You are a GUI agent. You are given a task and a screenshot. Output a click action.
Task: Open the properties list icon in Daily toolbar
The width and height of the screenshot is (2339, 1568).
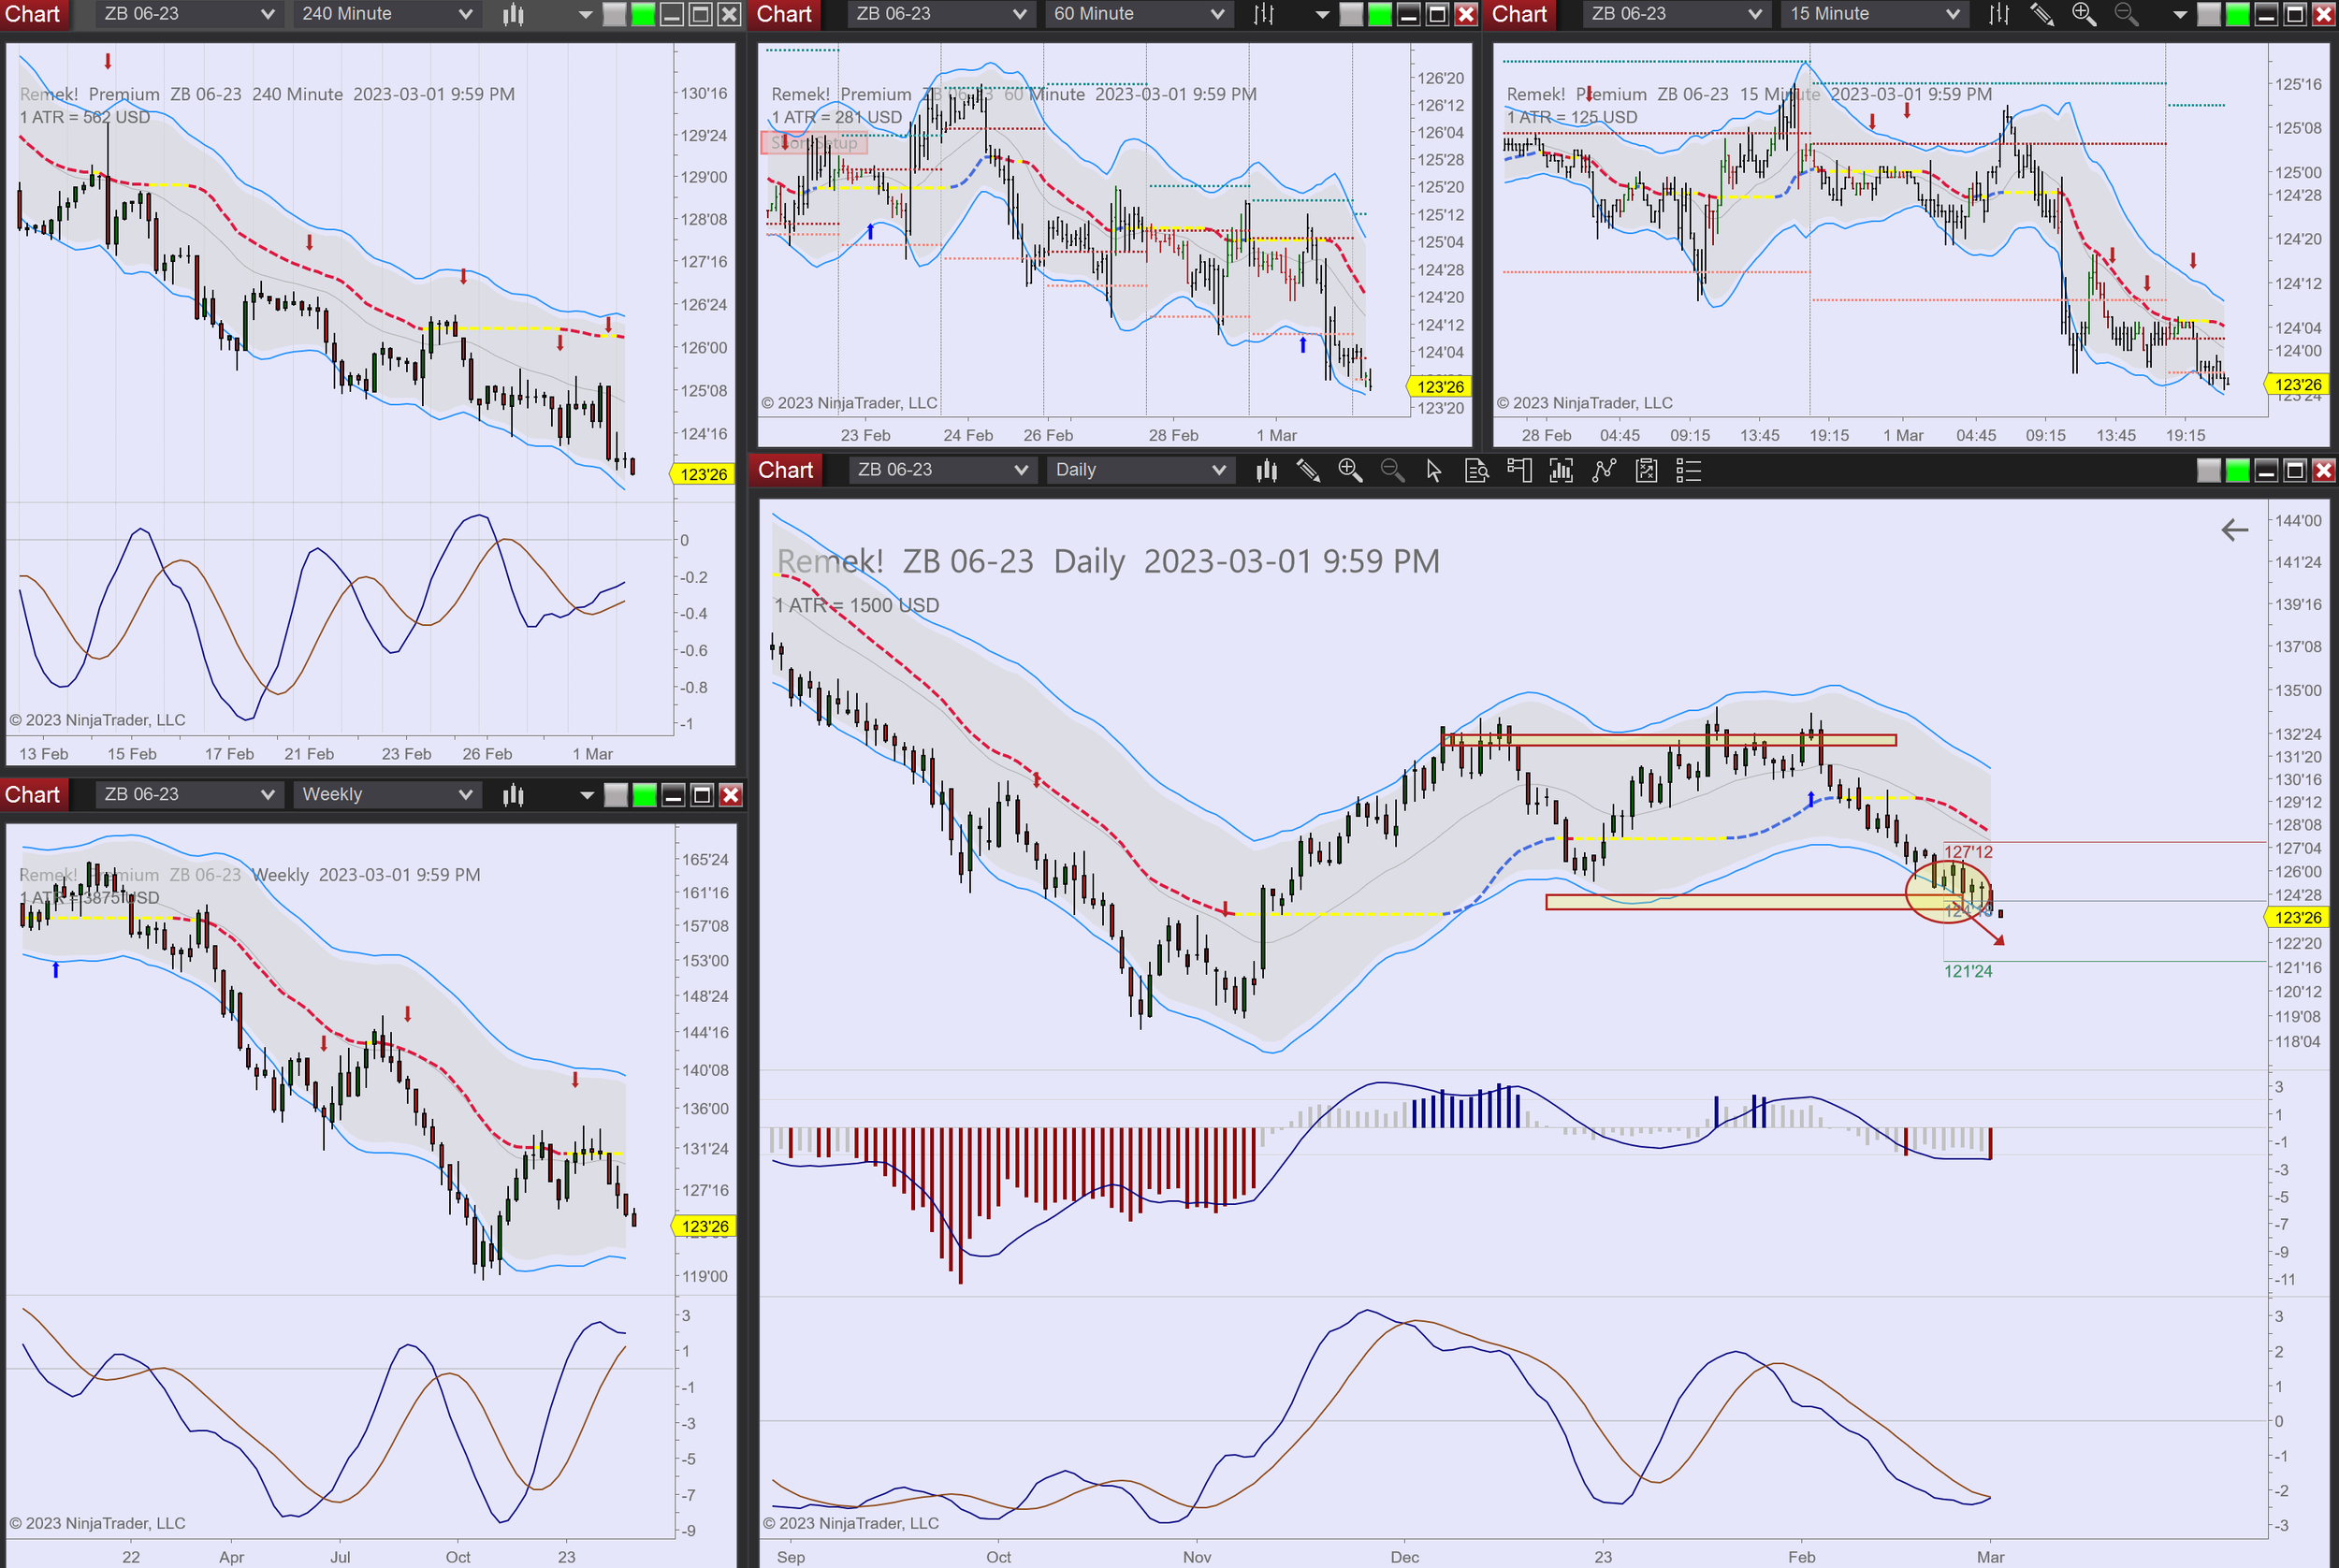[1689, 470]
